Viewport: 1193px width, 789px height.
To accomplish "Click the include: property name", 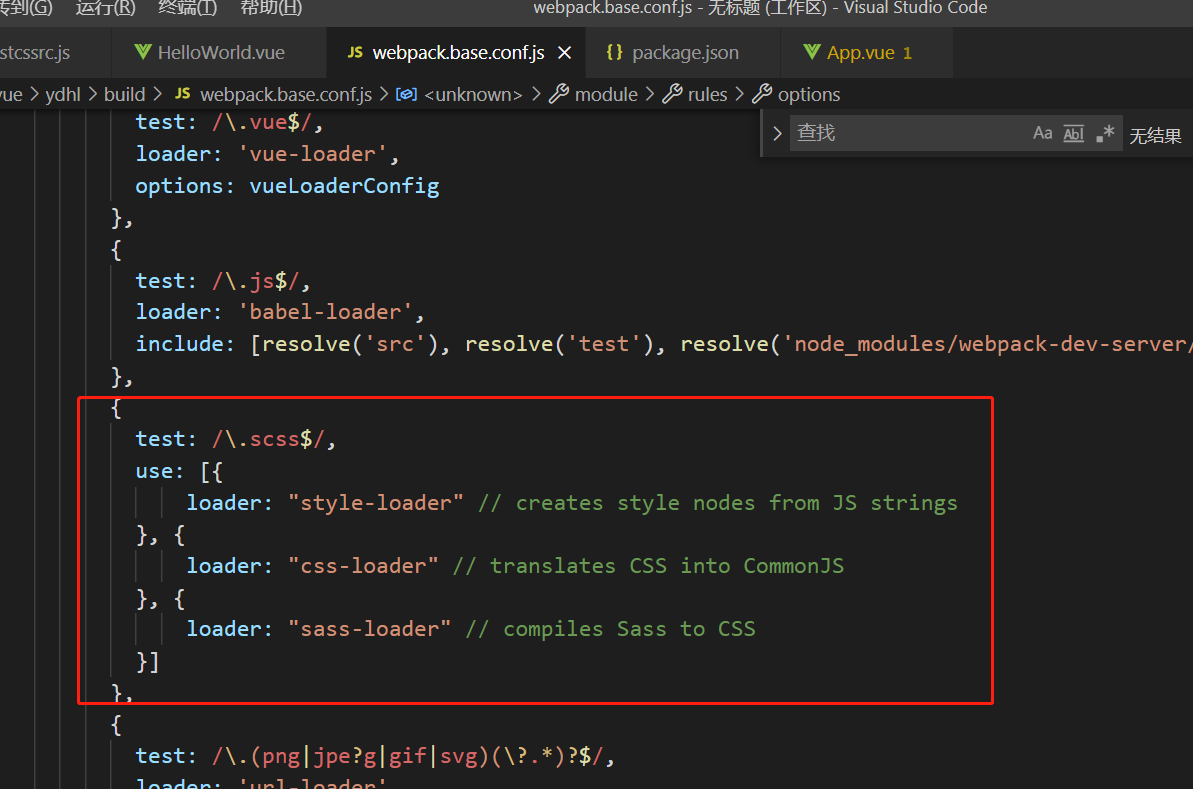I will click(184, 344).
